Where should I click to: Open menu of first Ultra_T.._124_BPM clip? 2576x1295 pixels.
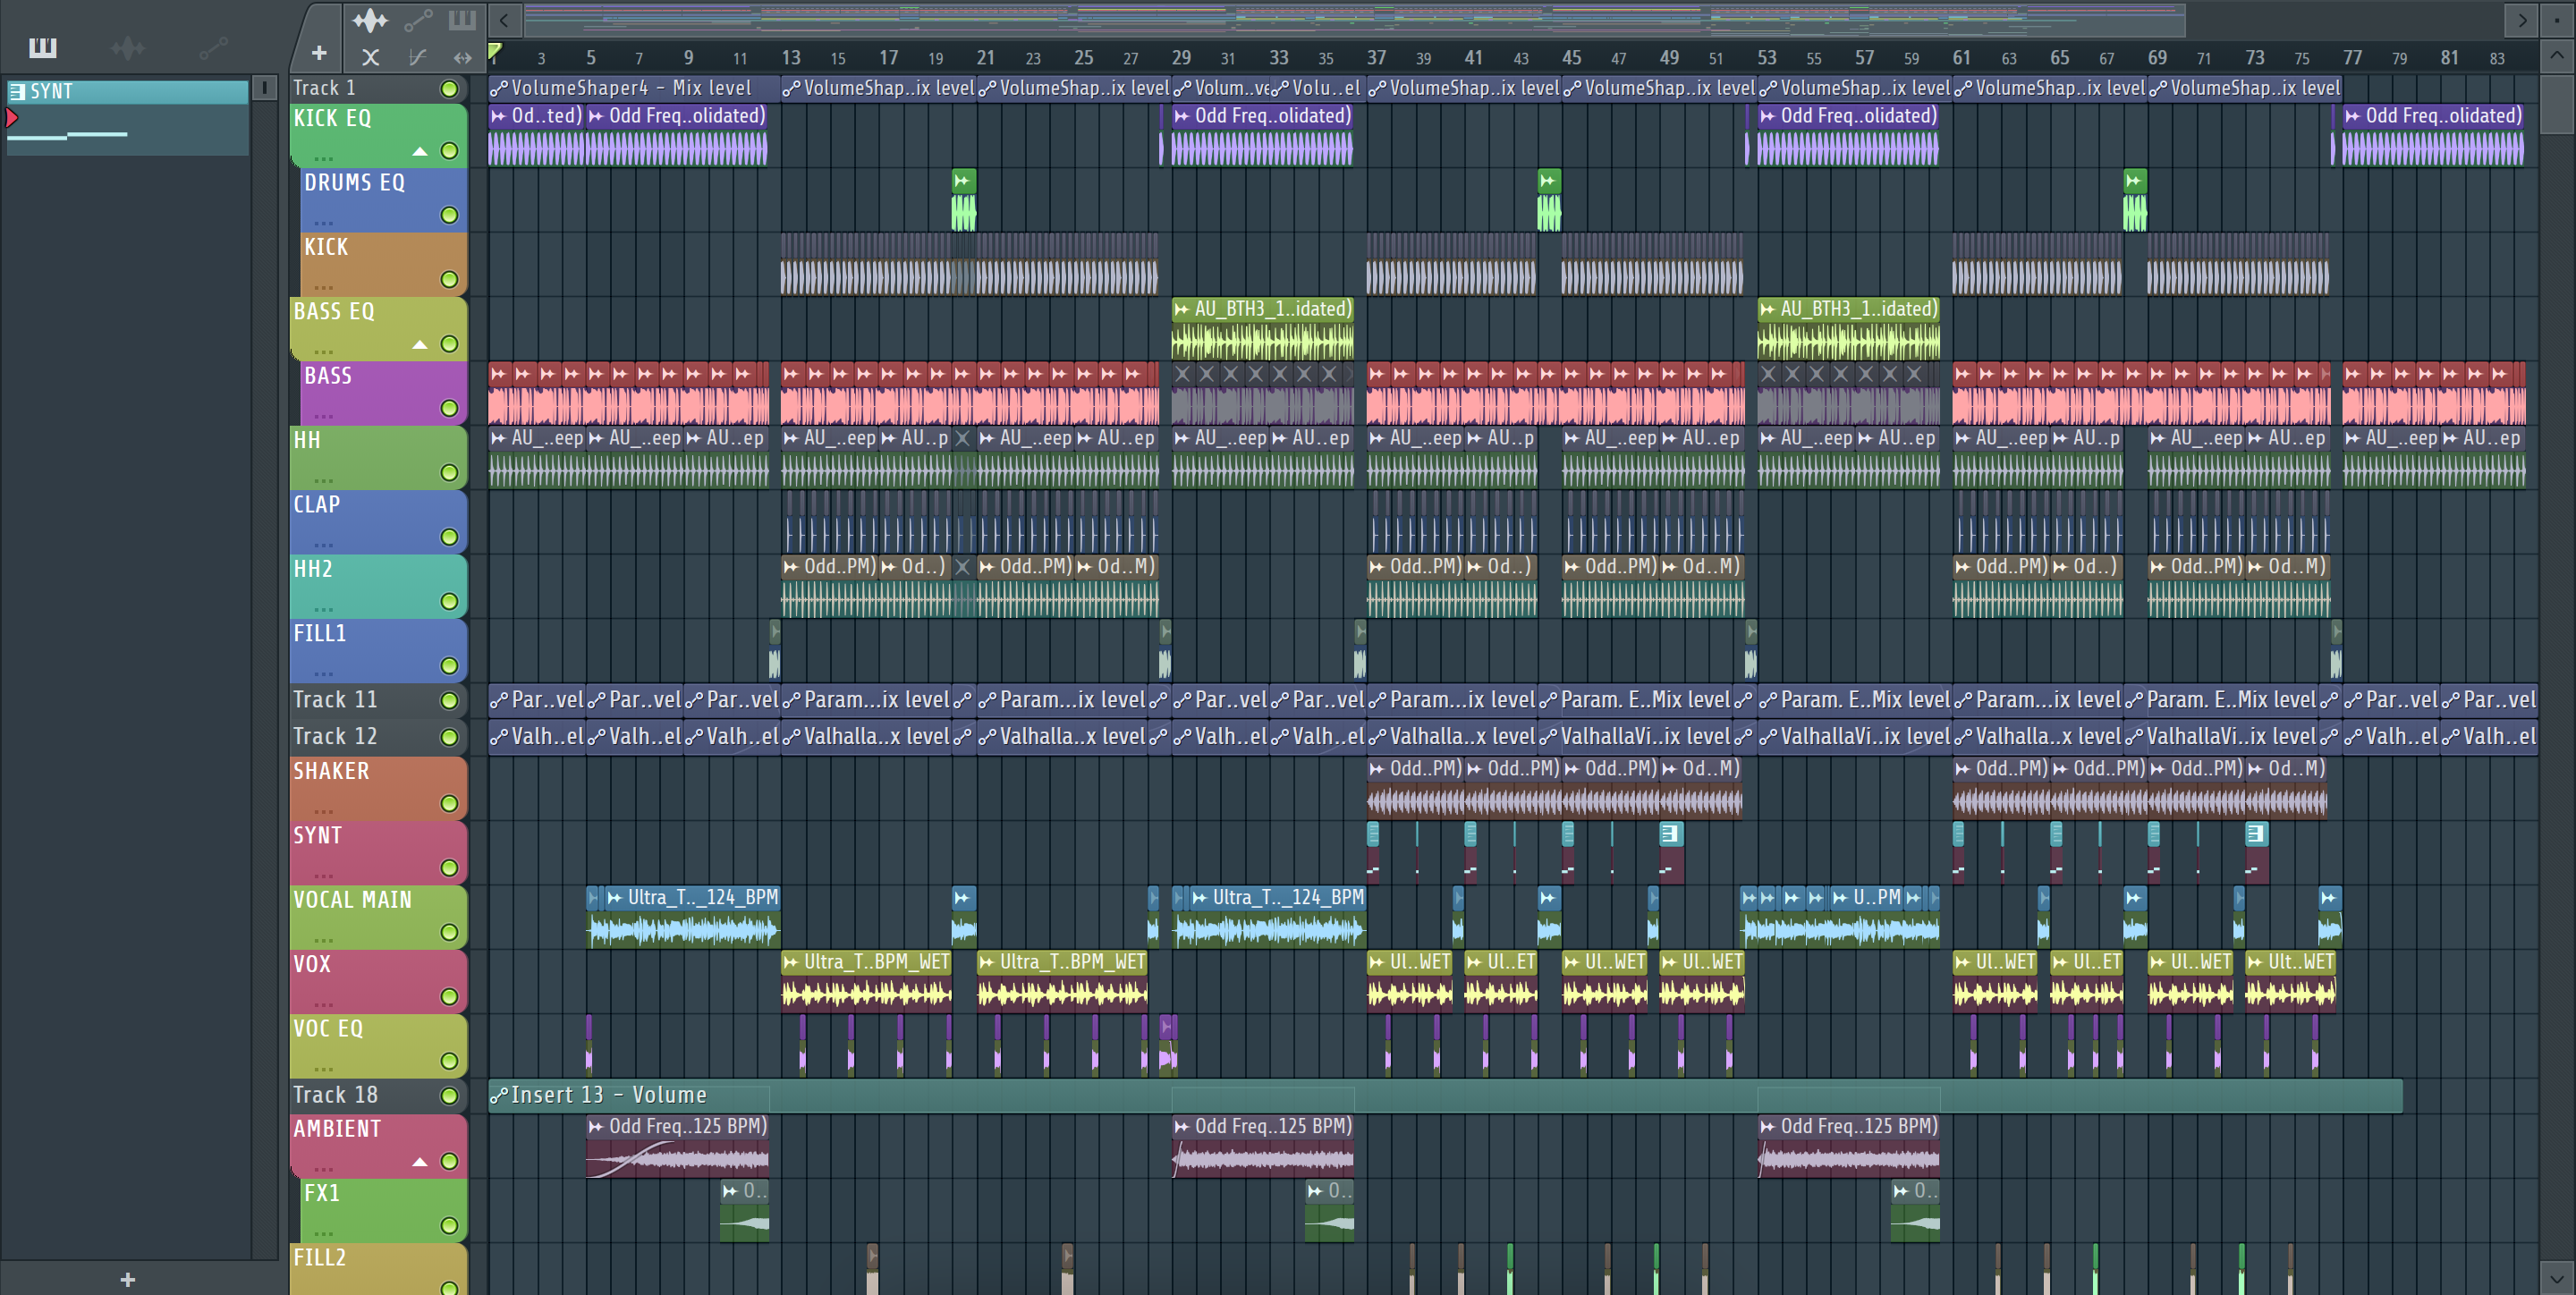point(615,897)
